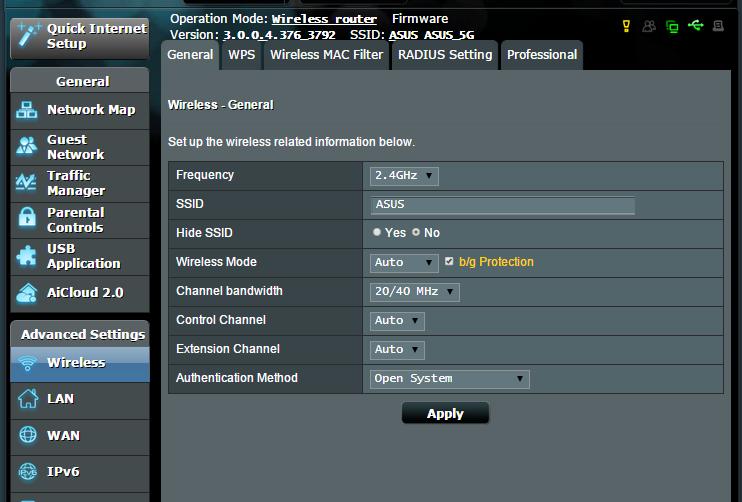Open IPv6 settings from sidebar
742x502 pixels.
point(80,473)
